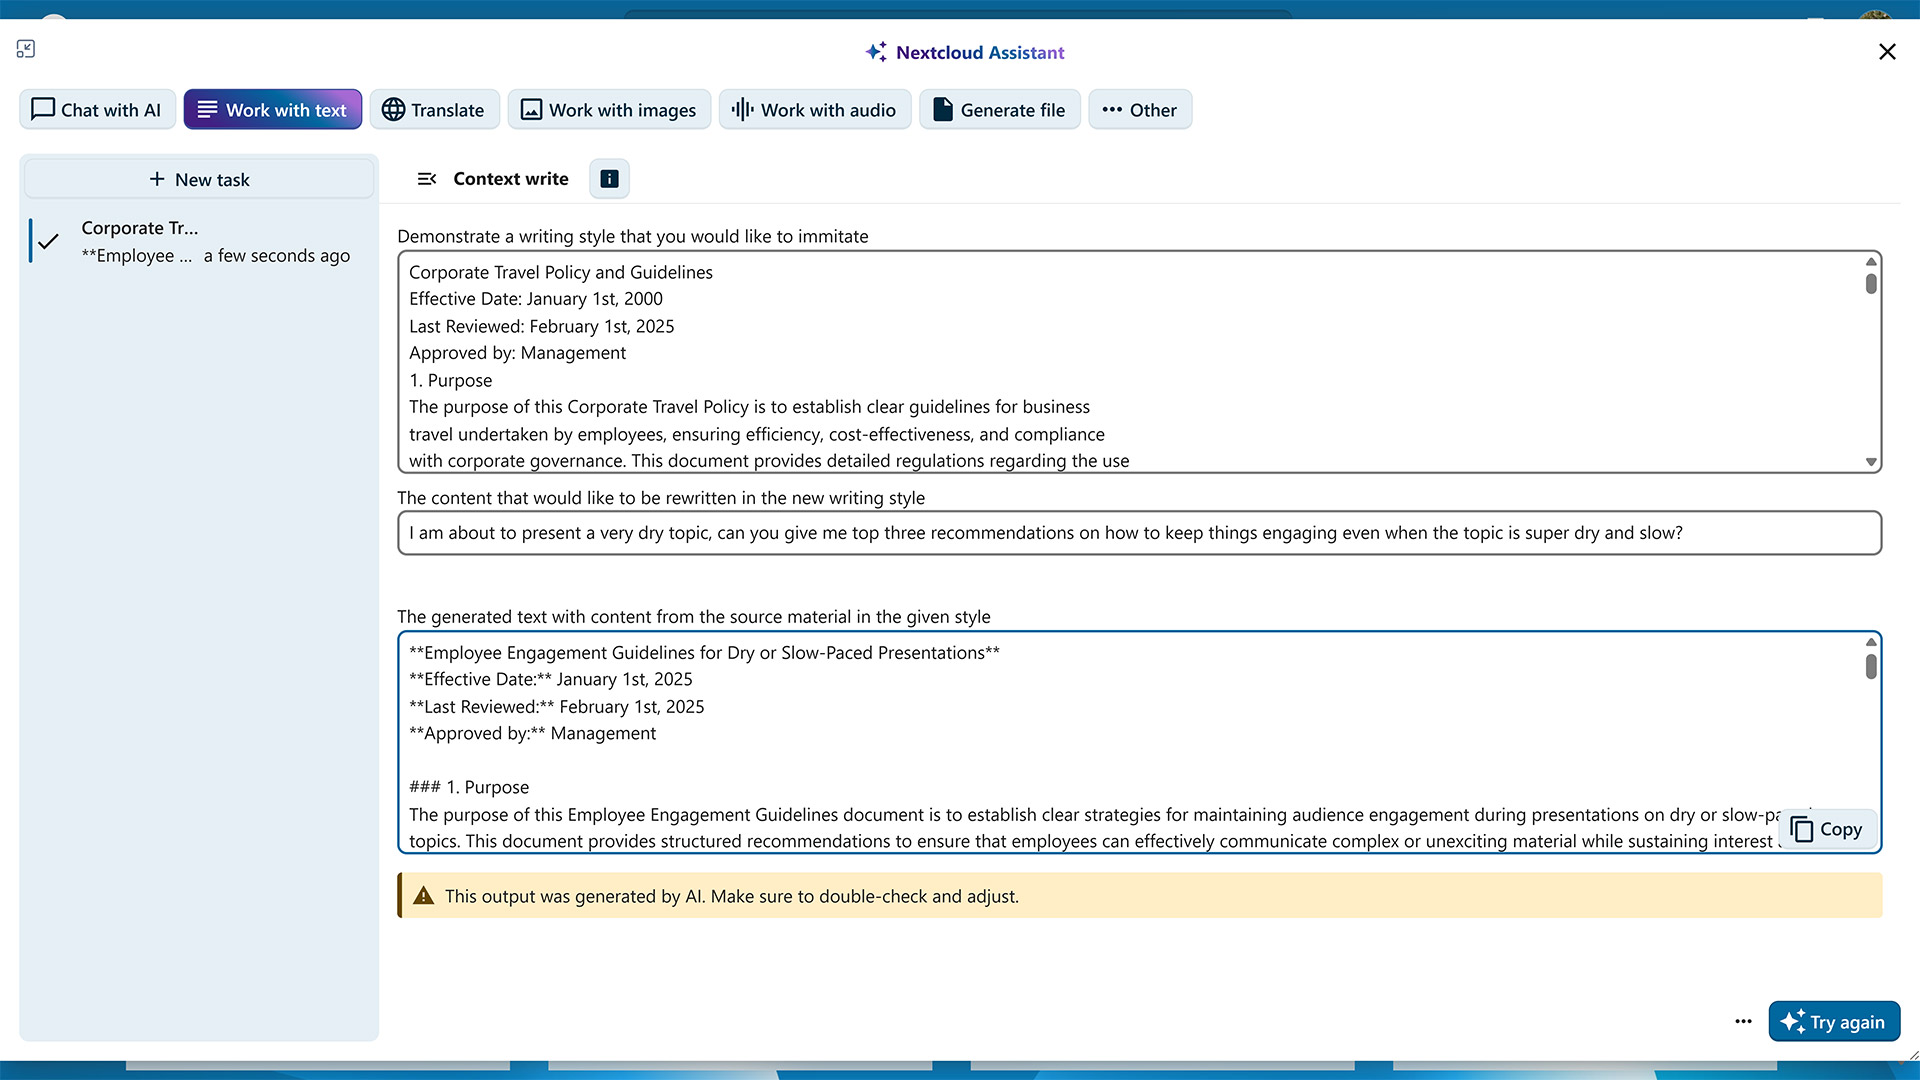Click the checkmark icon of Corporate Tr... task
The image size is (1920, 1080).
(x=48, y=241)
